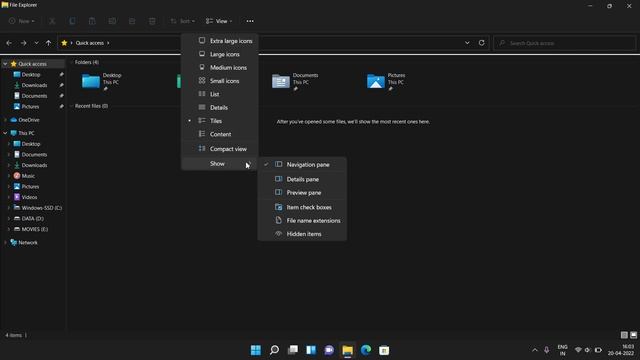Open address bar history dropdown
Viewport: 640px width, 360px height.
coord(467,43)
